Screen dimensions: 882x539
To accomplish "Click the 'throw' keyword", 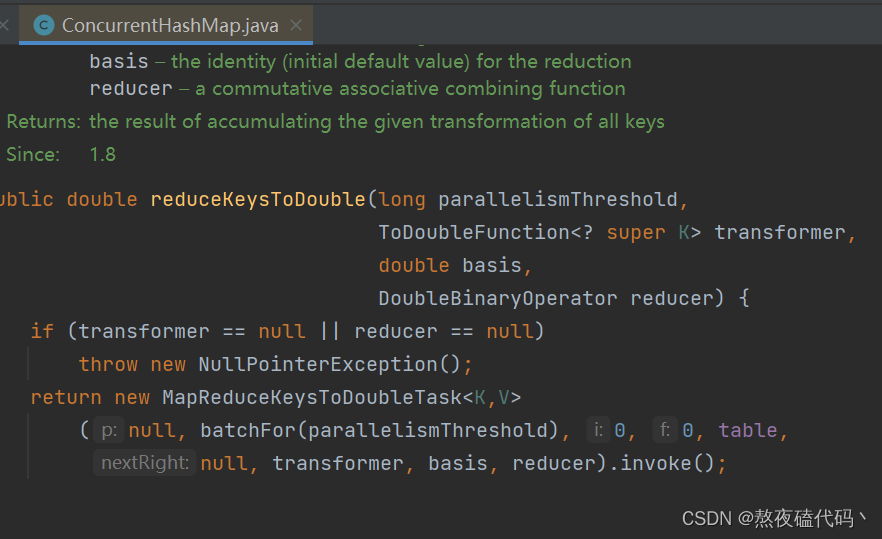I will [108, 364].
